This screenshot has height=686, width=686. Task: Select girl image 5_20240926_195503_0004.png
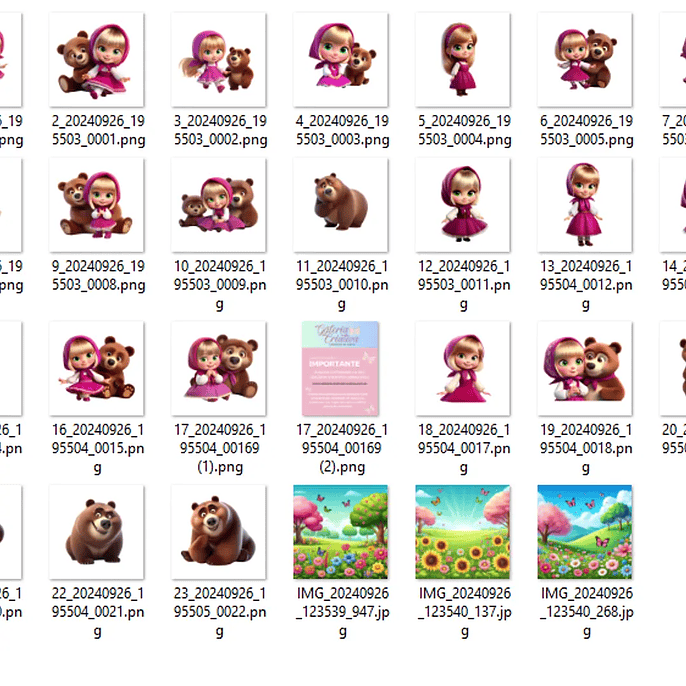tap(462, 60)
